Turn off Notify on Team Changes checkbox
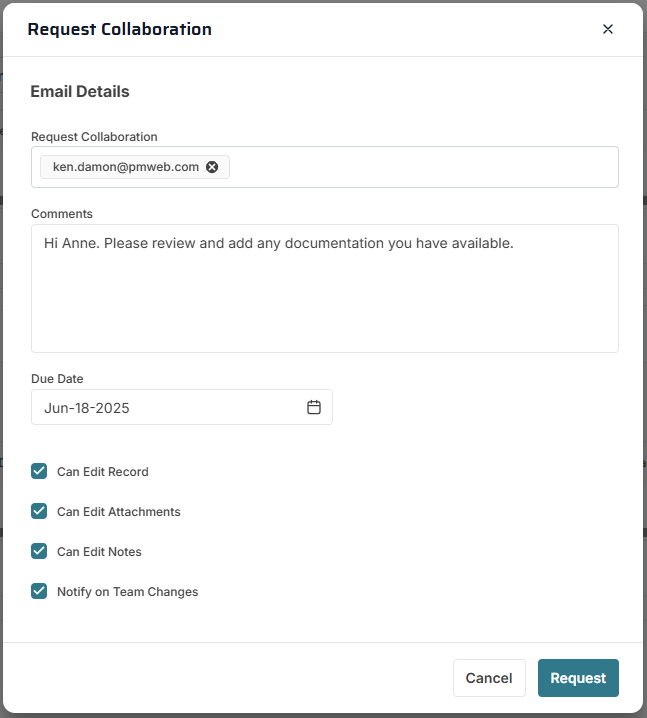 (40, 591)
